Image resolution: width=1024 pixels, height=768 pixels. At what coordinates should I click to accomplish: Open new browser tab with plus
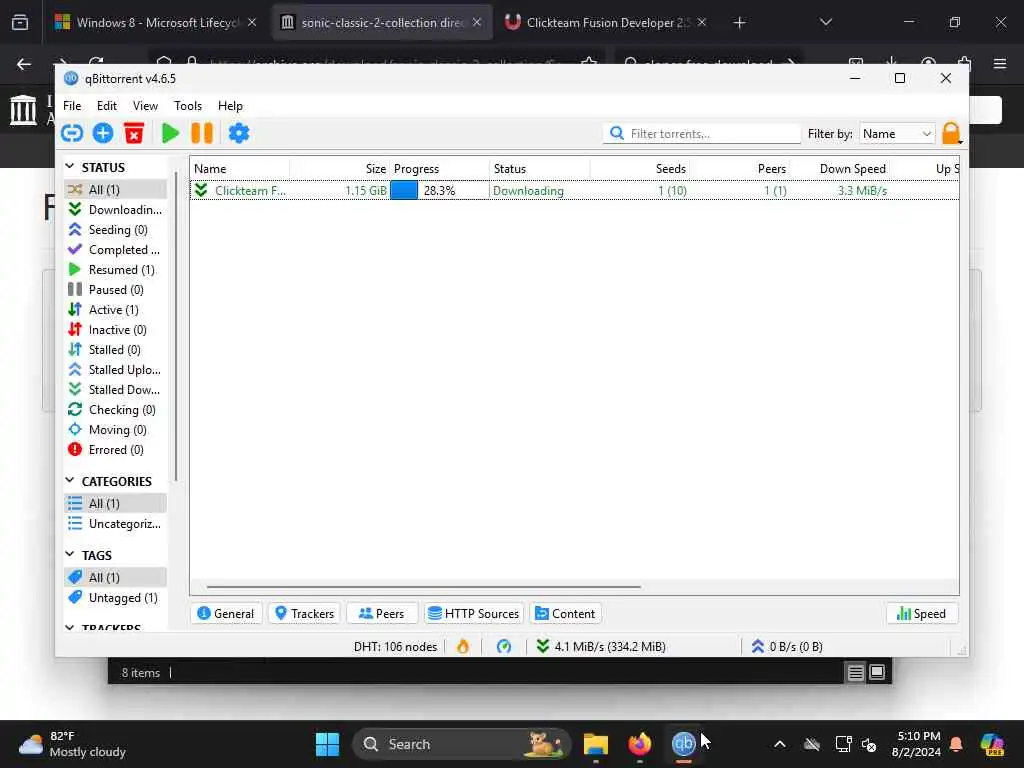(739, 22)
